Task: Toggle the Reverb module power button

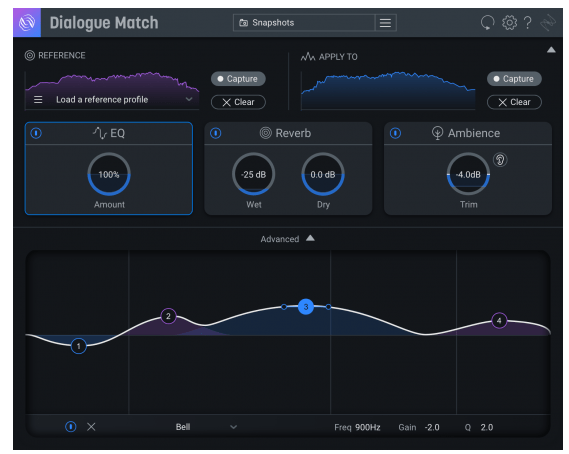Action: [216, 133]
